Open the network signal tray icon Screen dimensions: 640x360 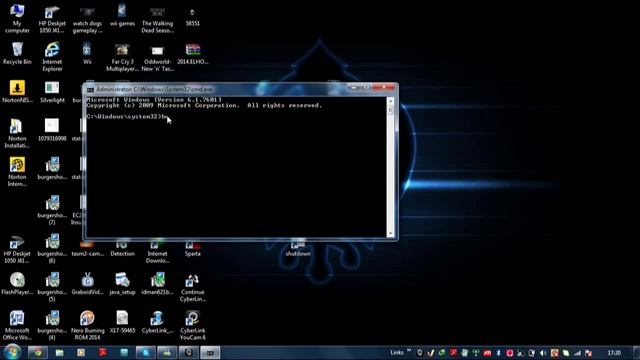(577, 353)
